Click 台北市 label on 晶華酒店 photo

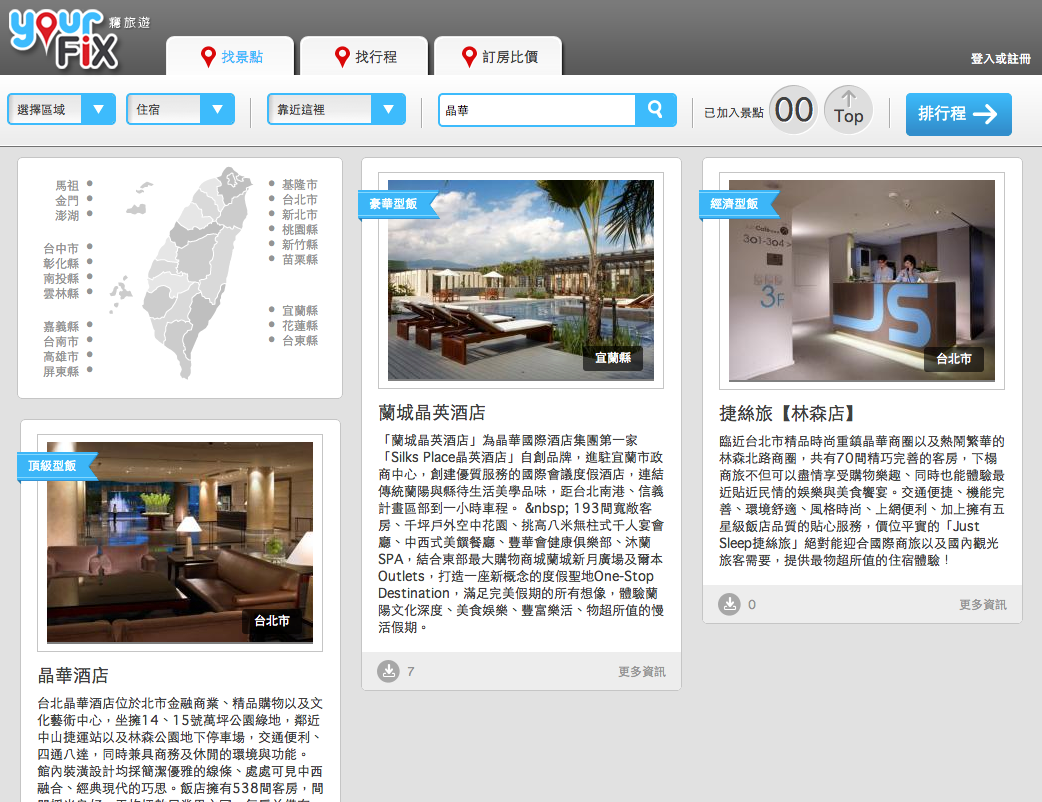272,621
